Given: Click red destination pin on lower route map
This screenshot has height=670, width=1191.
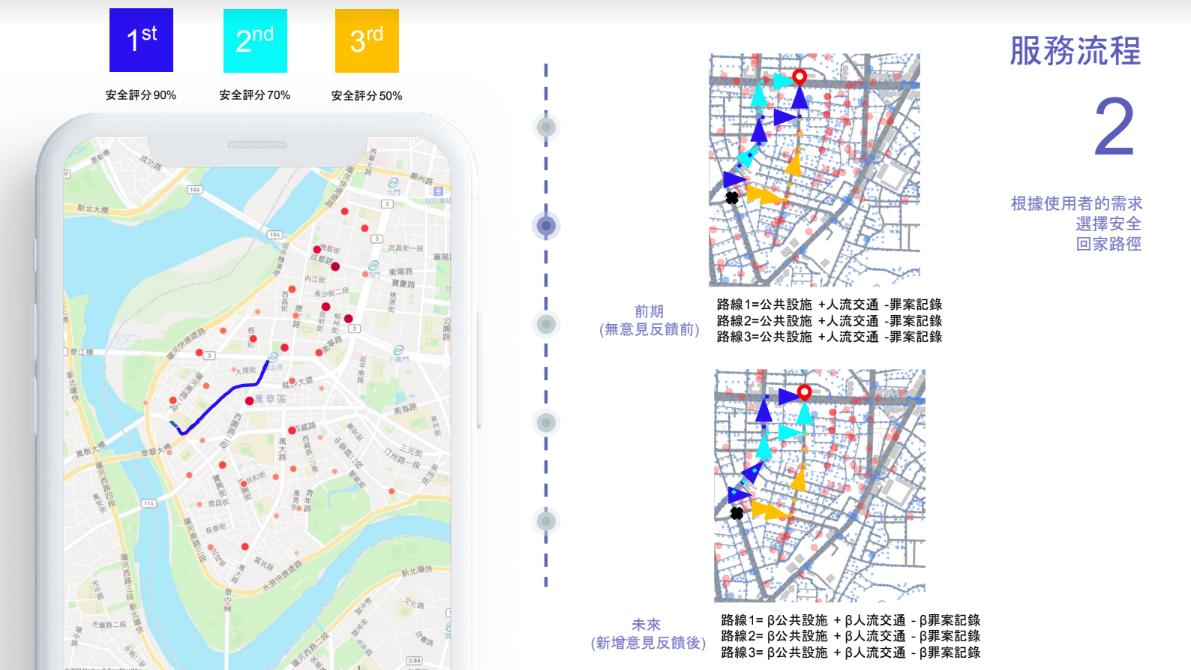Looking at the screenshot, I should coord(804,392).
